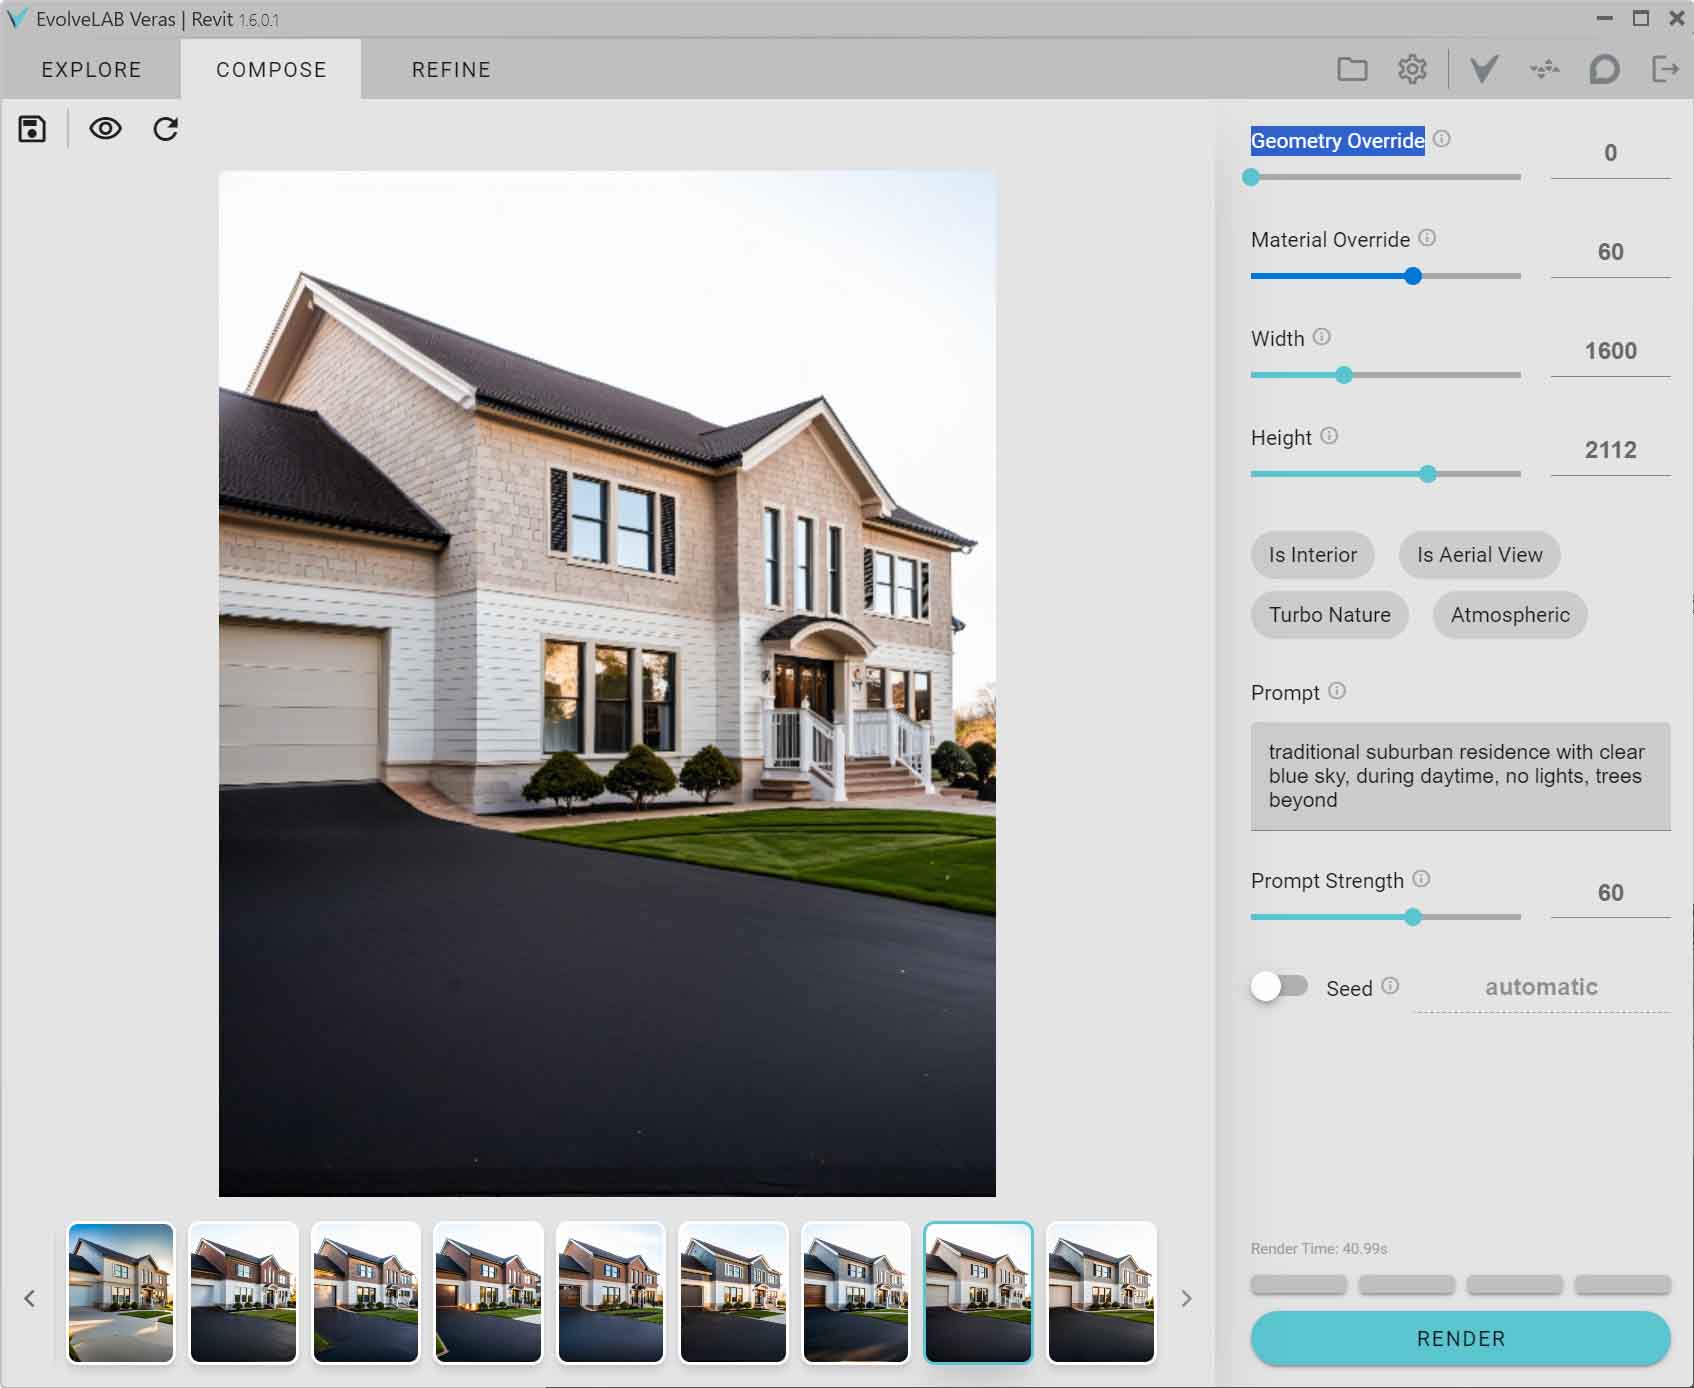
Task: Open a file using the folder icon
Action: coord(1354,69)
